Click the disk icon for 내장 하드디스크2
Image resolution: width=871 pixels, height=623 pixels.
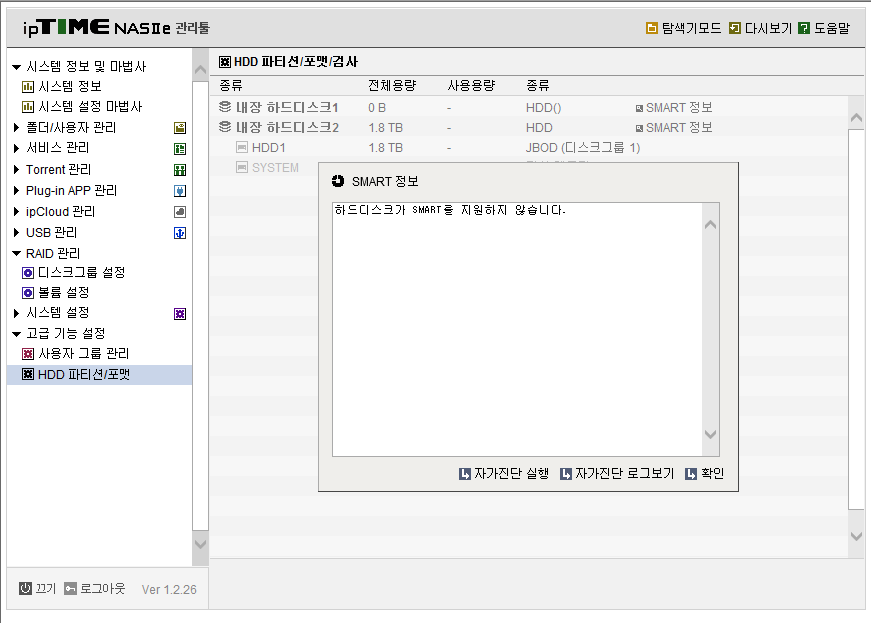click(225, 127)
